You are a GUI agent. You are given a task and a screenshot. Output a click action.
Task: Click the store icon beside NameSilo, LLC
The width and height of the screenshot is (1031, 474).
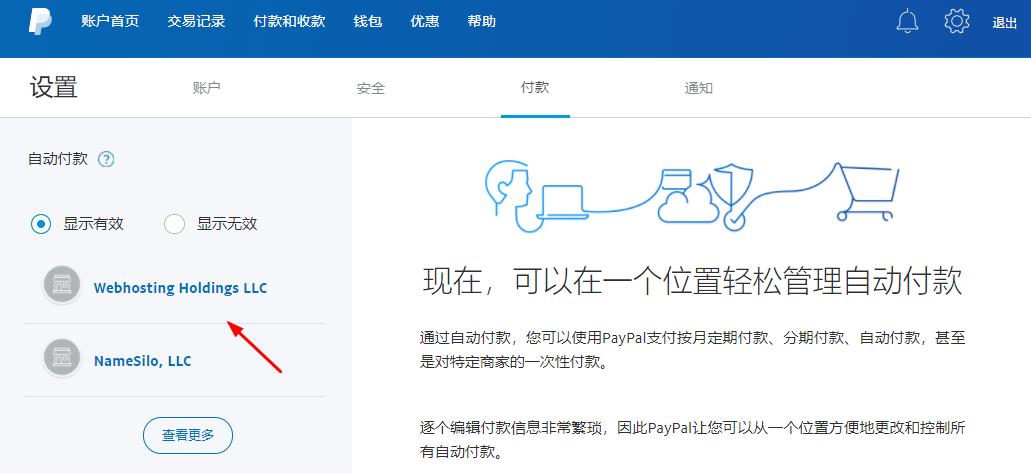click(61, 358)
